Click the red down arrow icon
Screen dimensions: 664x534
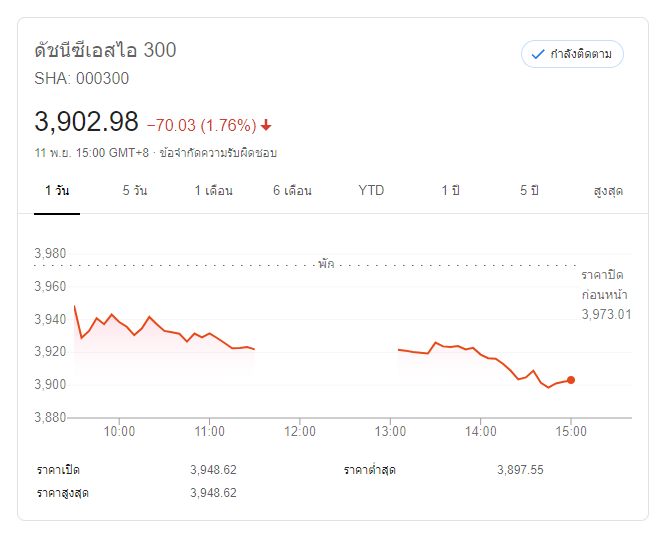(x=266, y=125)
